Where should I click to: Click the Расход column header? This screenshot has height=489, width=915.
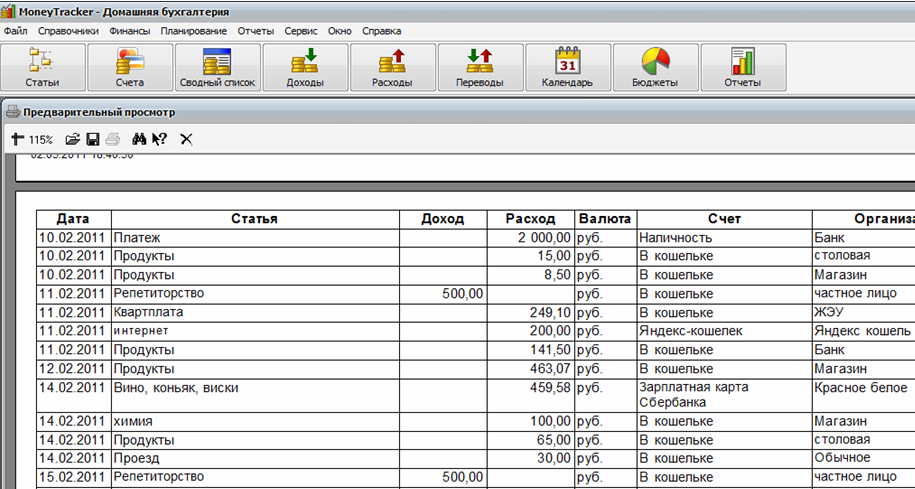[530, 219]
